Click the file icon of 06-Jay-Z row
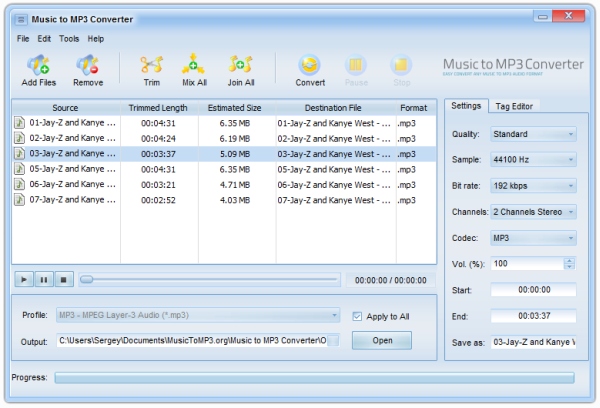600x408 pixels. coord(19,184)
